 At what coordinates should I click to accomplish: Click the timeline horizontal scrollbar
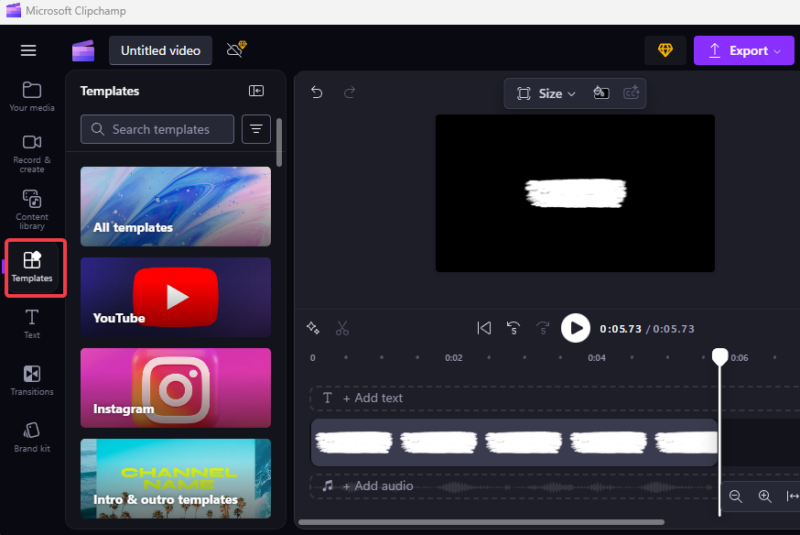(x=481, y=522)
